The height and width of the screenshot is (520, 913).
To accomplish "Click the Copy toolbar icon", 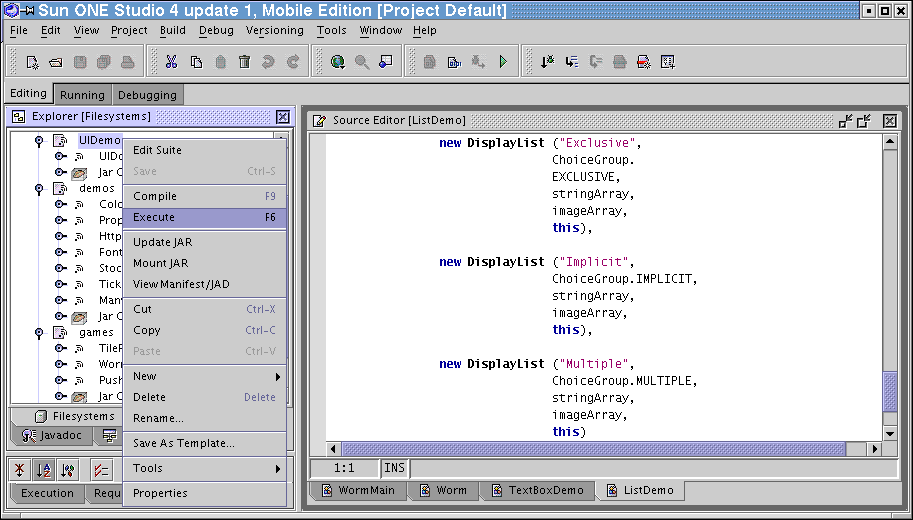I will (196, 62).
